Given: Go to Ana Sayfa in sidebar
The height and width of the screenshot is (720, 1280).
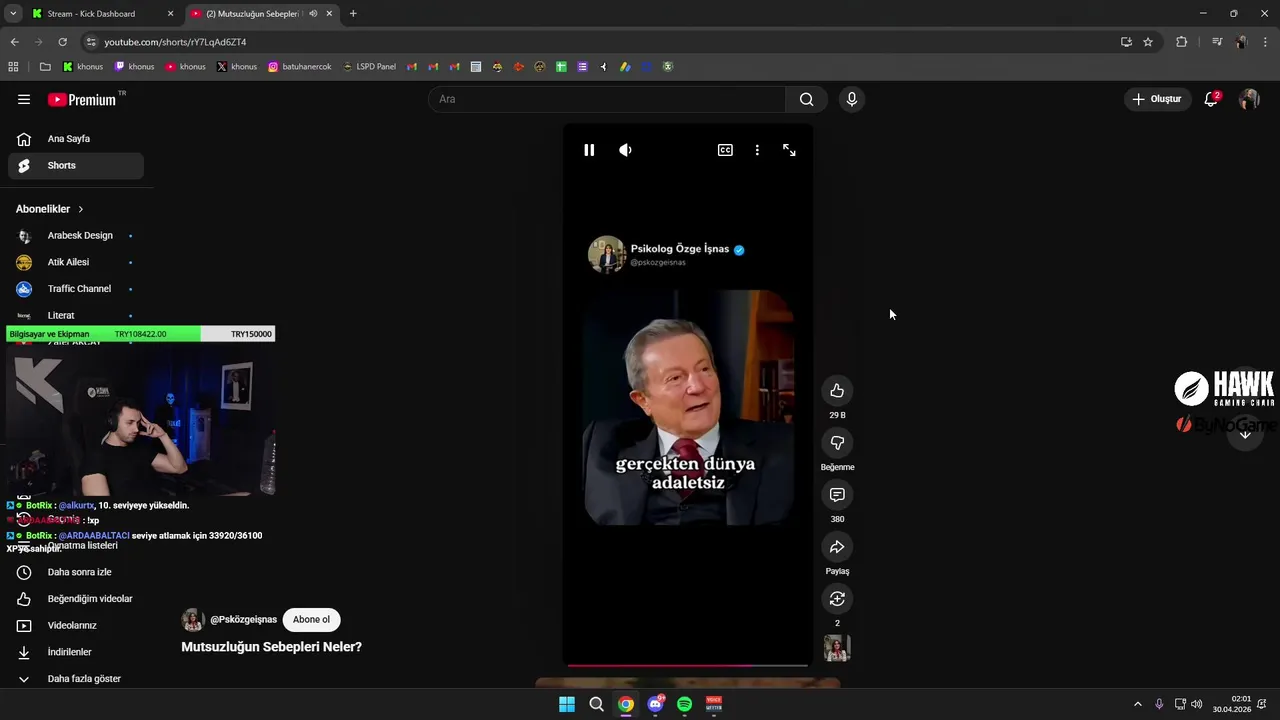Looking at the screenshot, I should 75,139.
